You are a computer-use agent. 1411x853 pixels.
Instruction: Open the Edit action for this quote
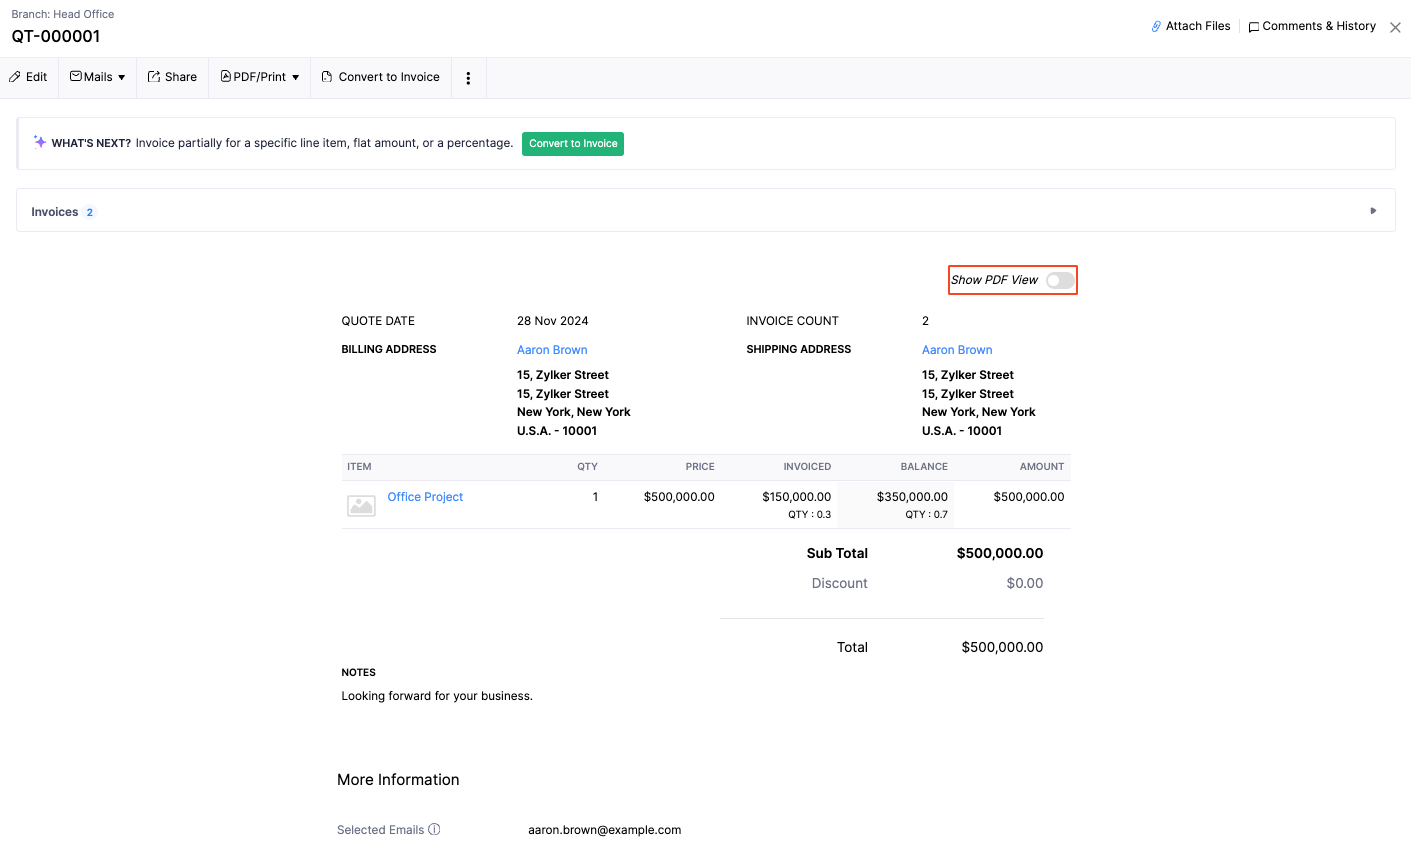point(28,76)
